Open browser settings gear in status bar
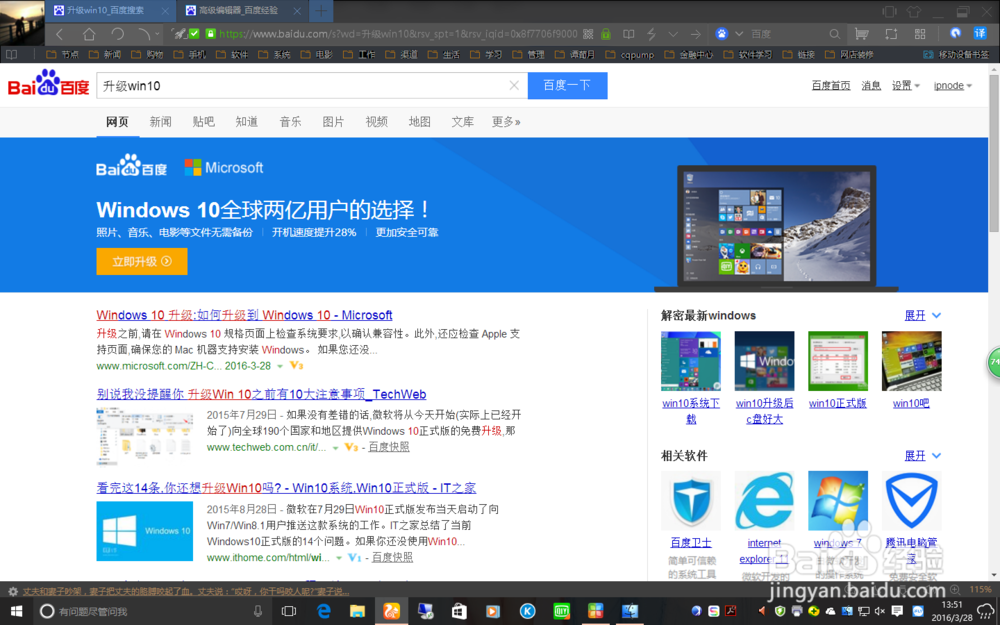Image resolution: width=1000 pixels, height=625 pixels. [x=12, y=591]
